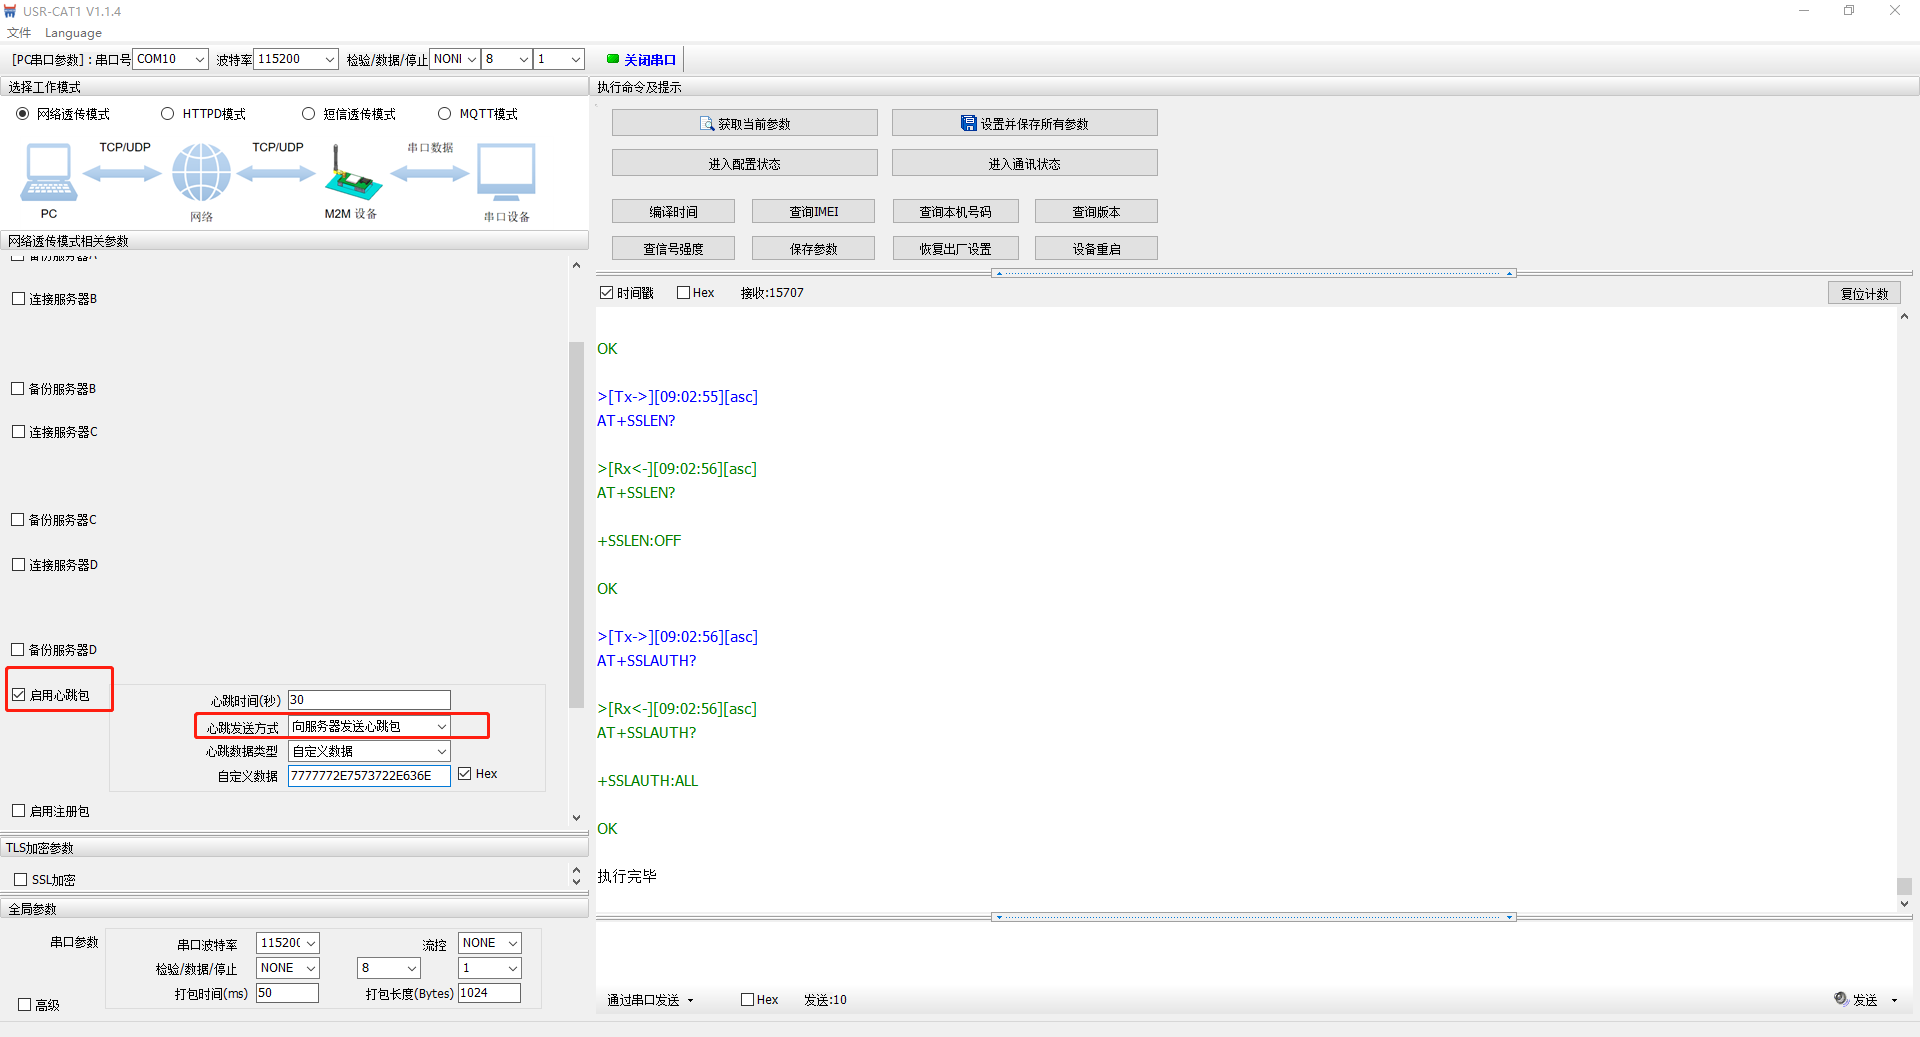Viewport: 1920px width, 1037px height.
Task: Toggle the 时间戳 timestamp checkbox
Action: click(607, 293)
